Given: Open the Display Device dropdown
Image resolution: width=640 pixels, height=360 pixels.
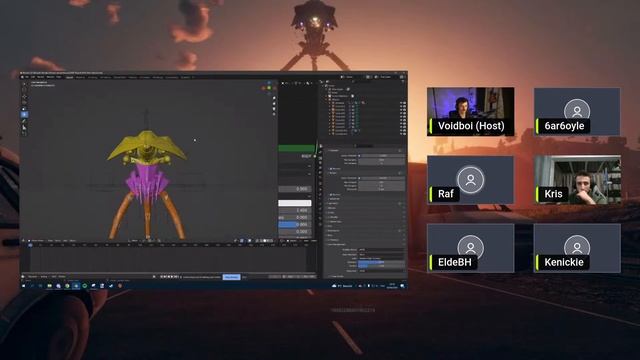Looking at the screenshot, I should point(381,250).
